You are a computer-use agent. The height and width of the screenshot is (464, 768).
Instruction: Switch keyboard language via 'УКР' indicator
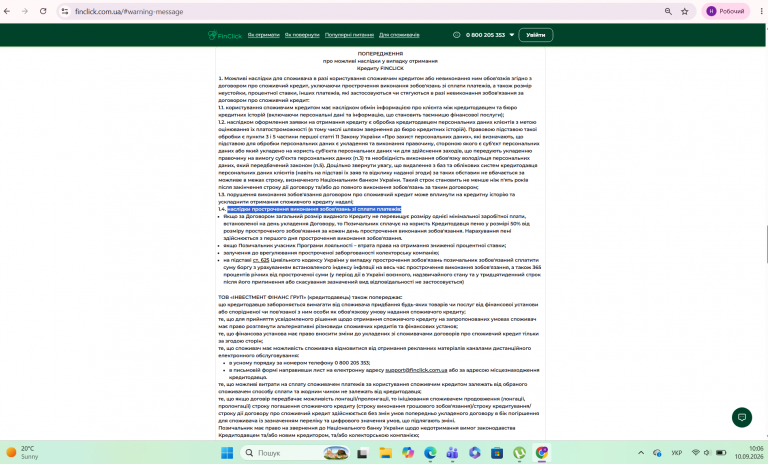[x=676, y=453]
